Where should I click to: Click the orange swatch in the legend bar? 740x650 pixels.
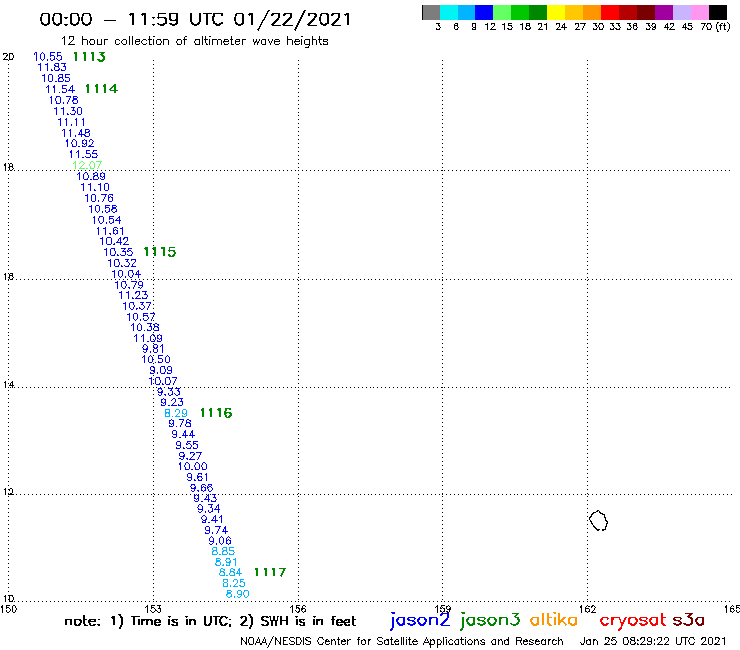click(592, 12)
